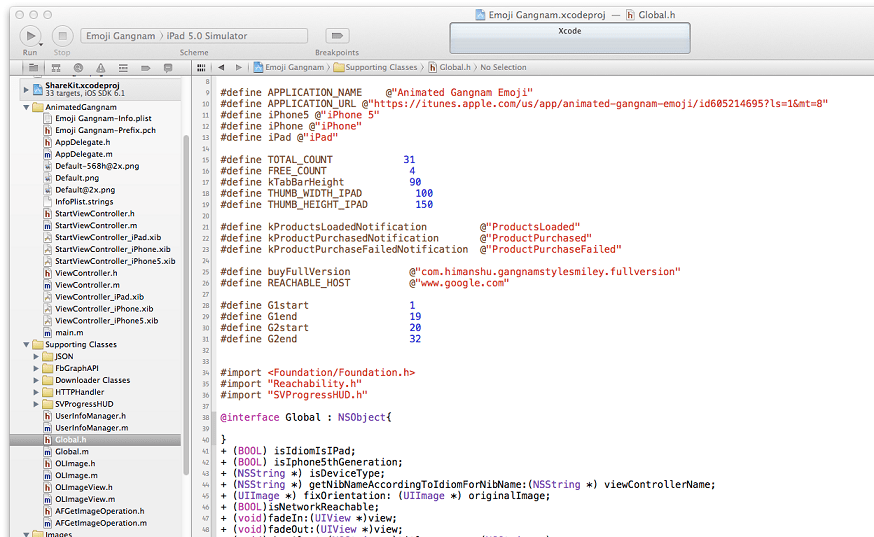Collapse the AnimatedGangnam group
This screenshot has width=874, height=537.
26,107
